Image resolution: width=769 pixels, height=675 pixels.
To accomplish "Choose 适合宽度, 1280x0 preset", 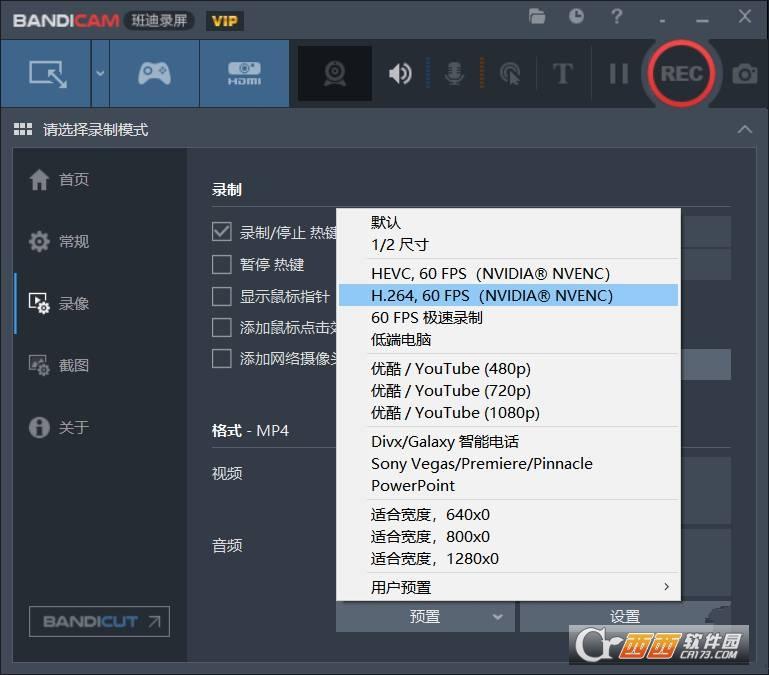I will (x=508, y=559).
